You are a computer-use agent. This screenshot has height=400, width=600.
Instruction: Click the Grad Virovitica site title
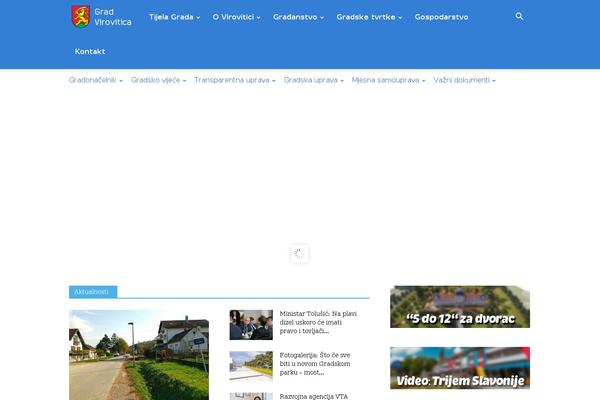[113, 17]
